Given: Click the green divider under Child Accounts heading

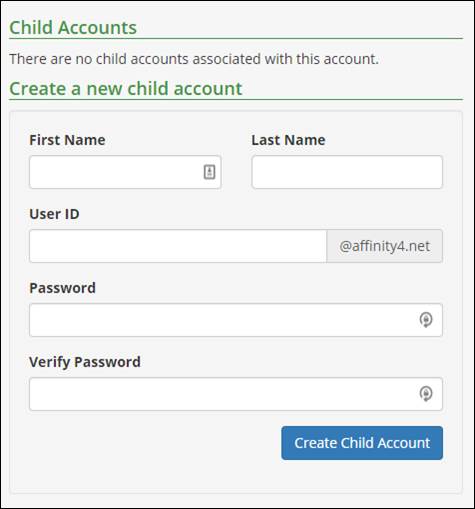Looking at the screenshot, I should [236, 39].
